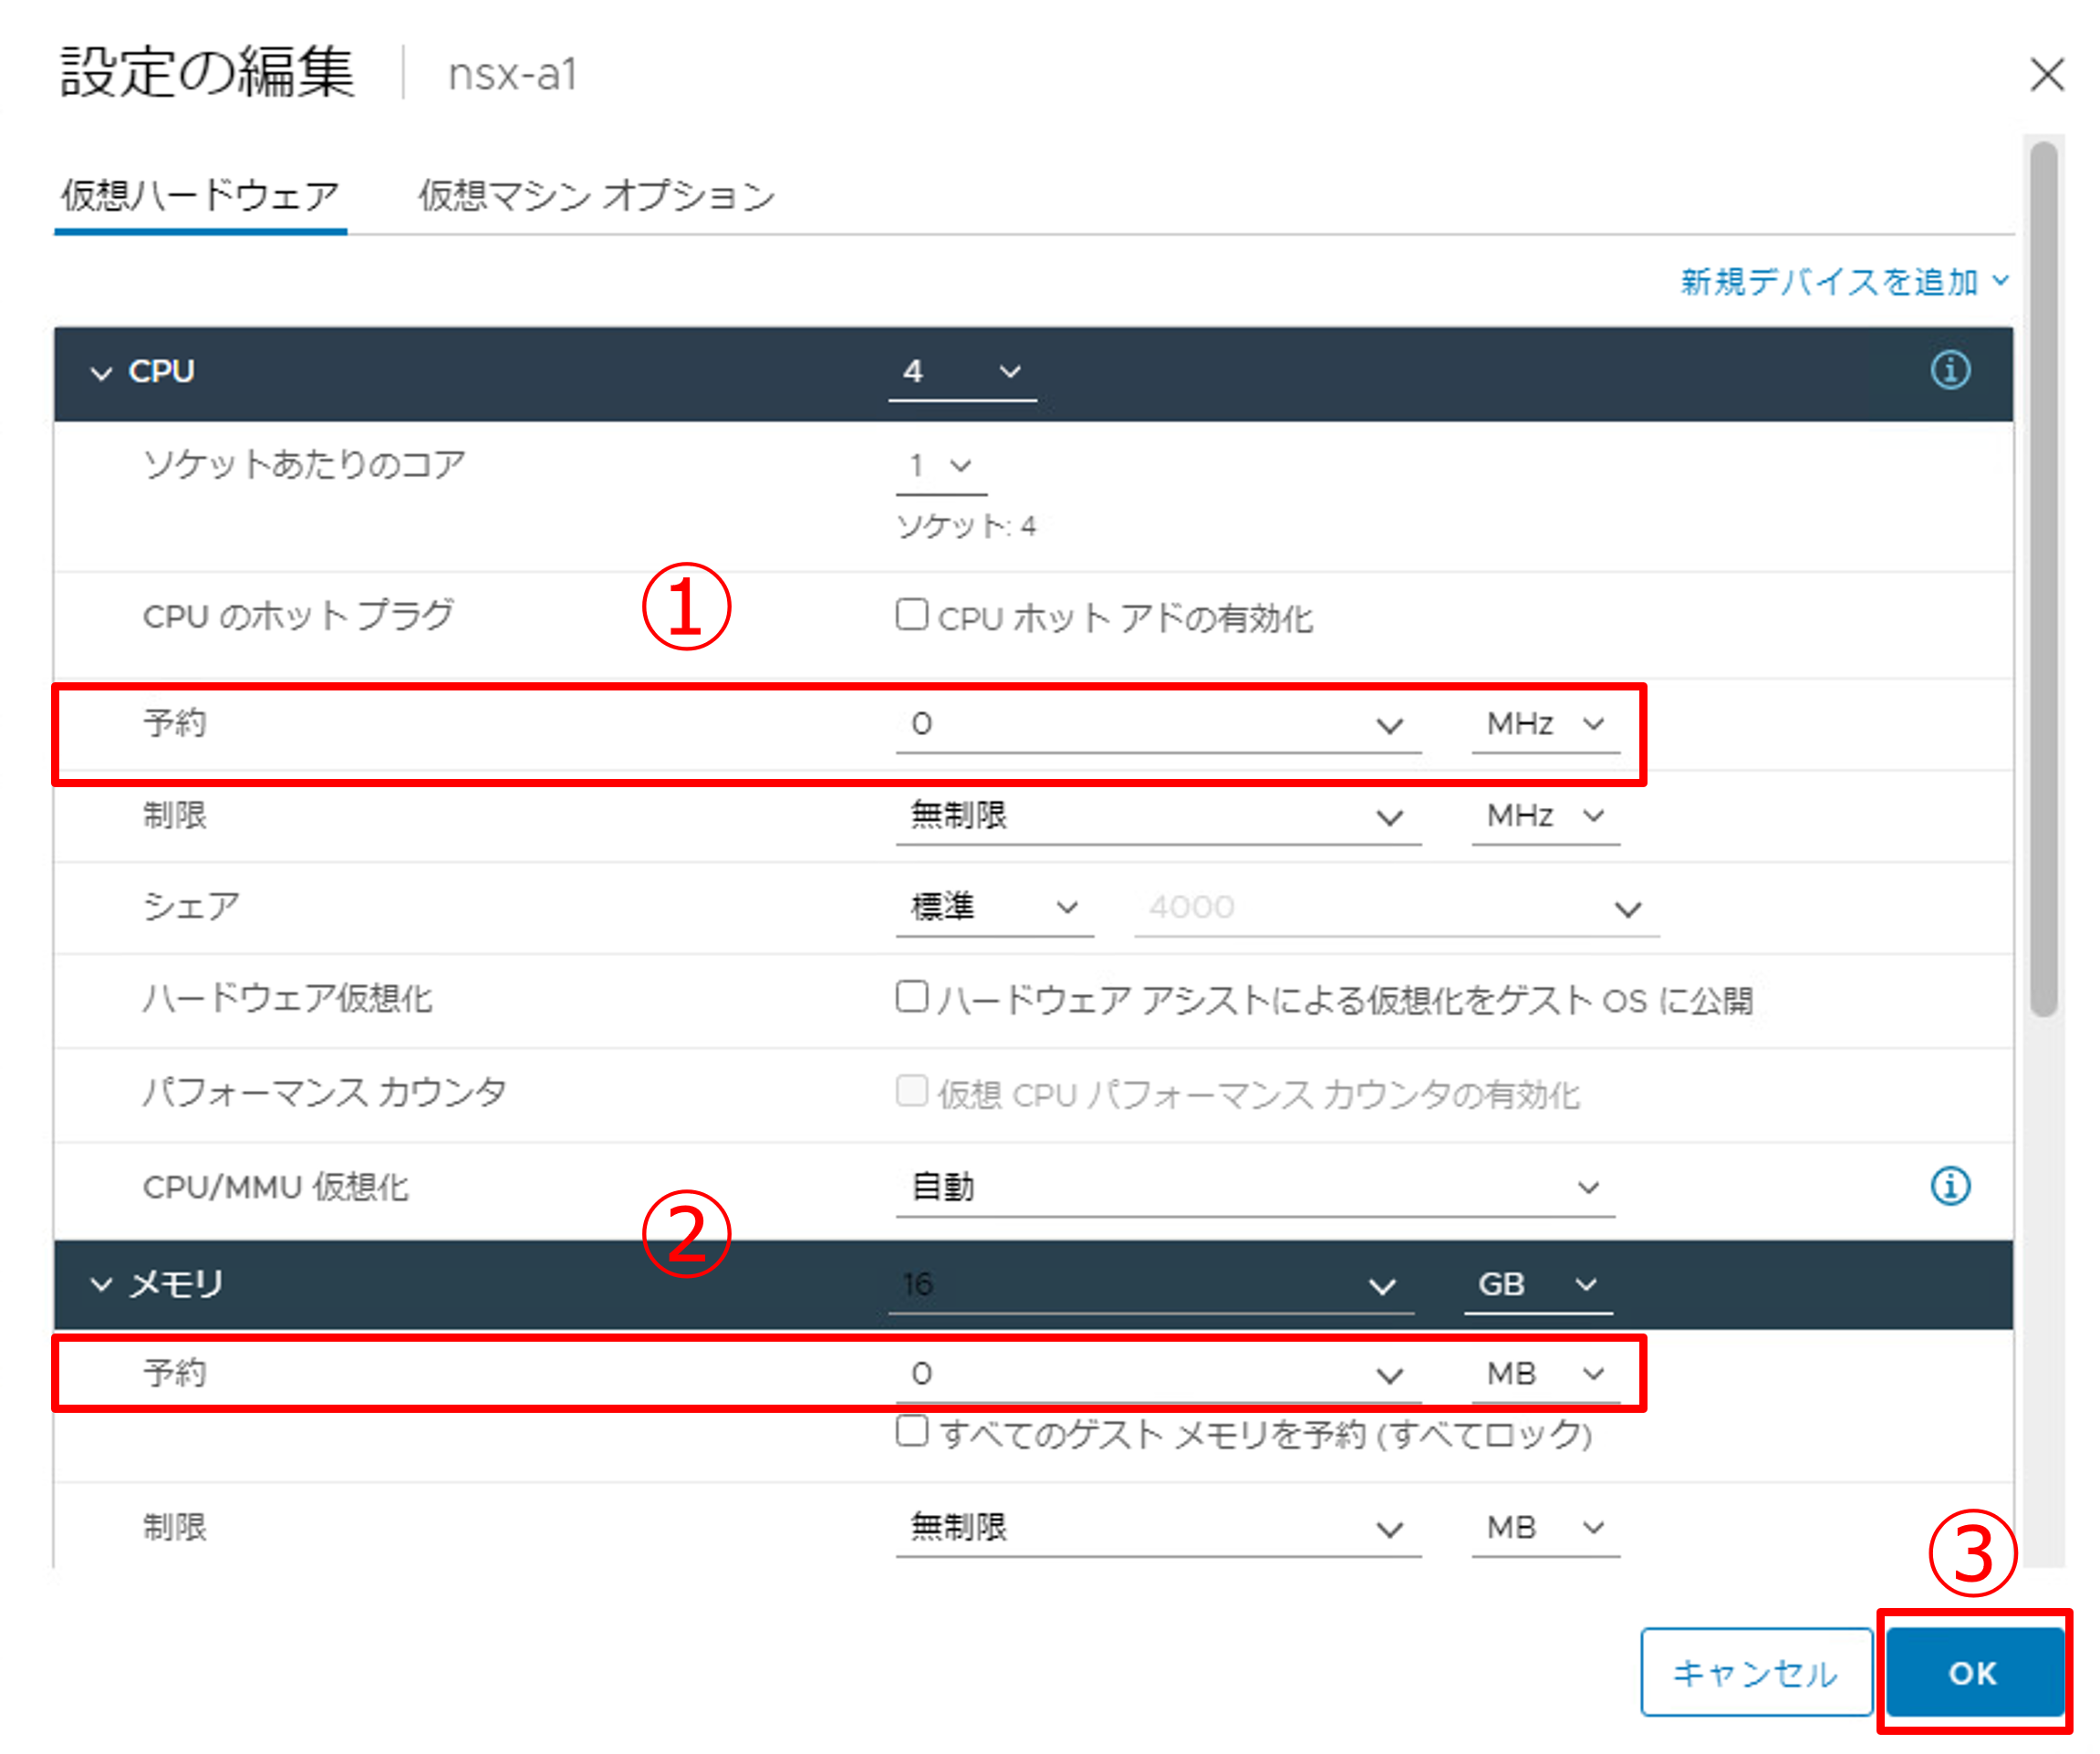
Task: Click the キャンセル button
Action: pyautogui.click(x=1755, y=1673)
